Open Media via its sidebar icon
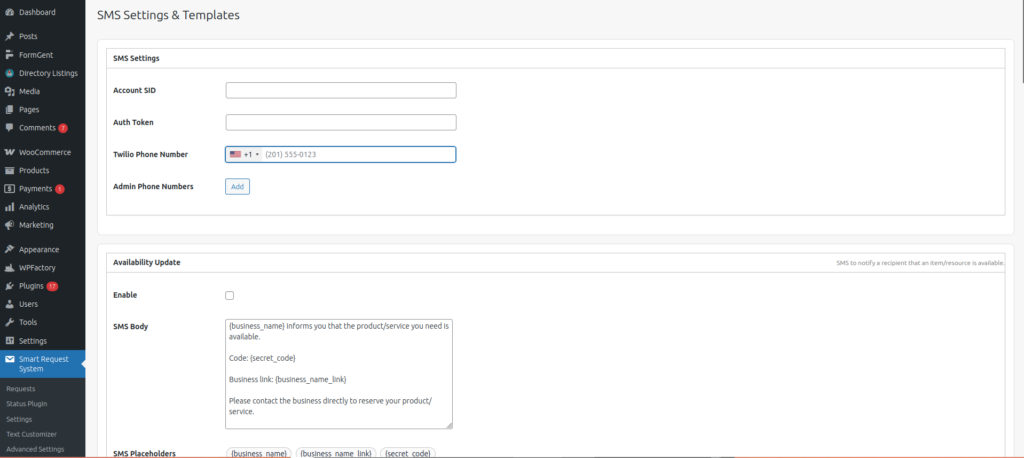 [9, 91]
